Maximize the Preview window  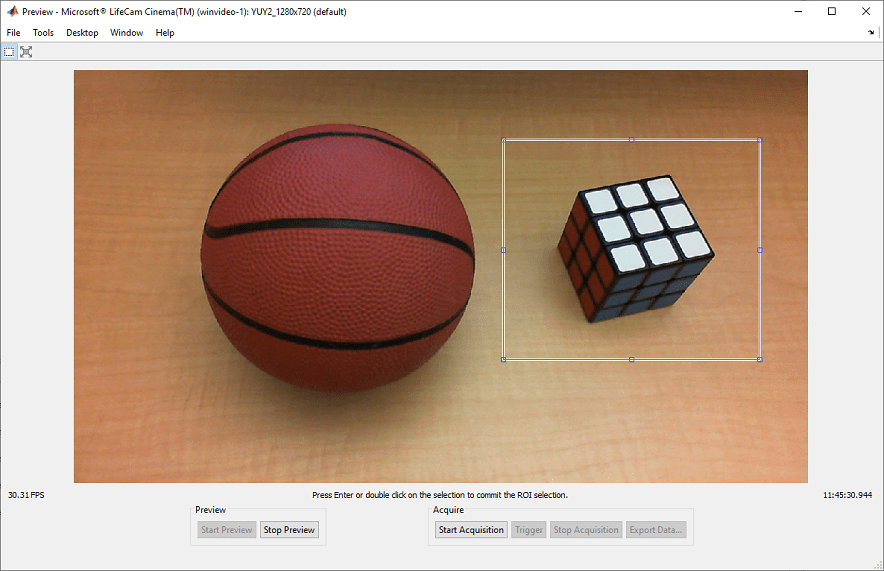832,11
